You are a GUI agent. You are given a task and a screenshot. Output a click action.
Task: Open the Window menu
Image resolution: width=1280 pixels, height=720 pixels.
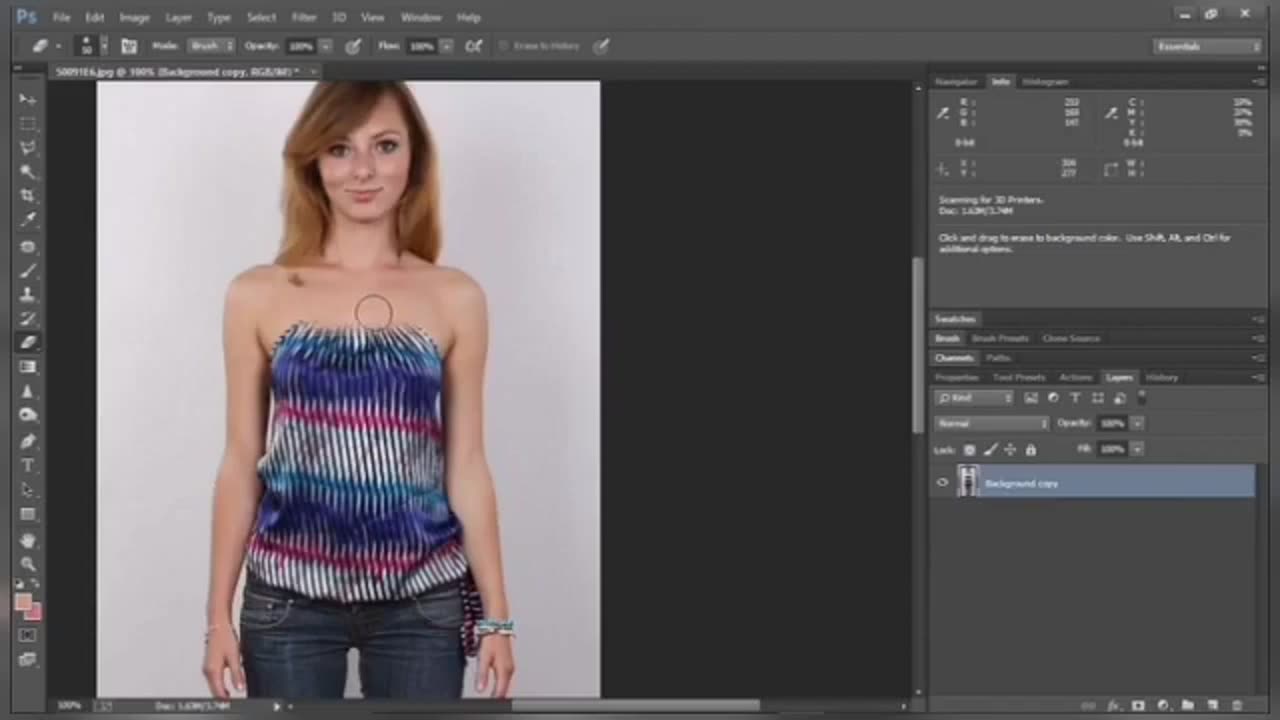point(421,17)
